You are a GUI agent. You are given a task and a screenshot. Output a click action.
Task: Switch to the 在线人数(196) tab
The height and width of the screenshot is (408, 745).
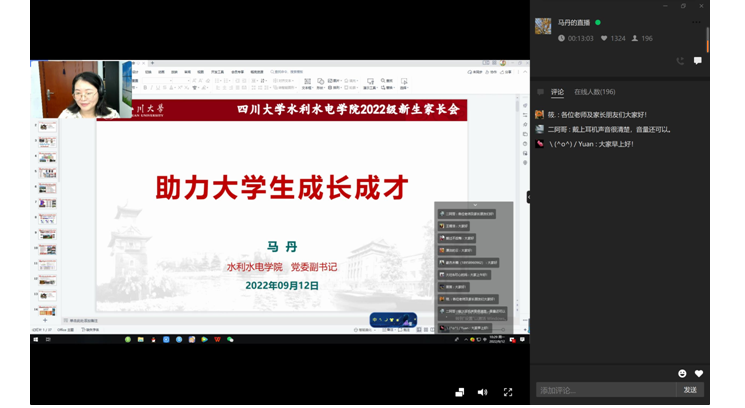(x=594, y=92)
